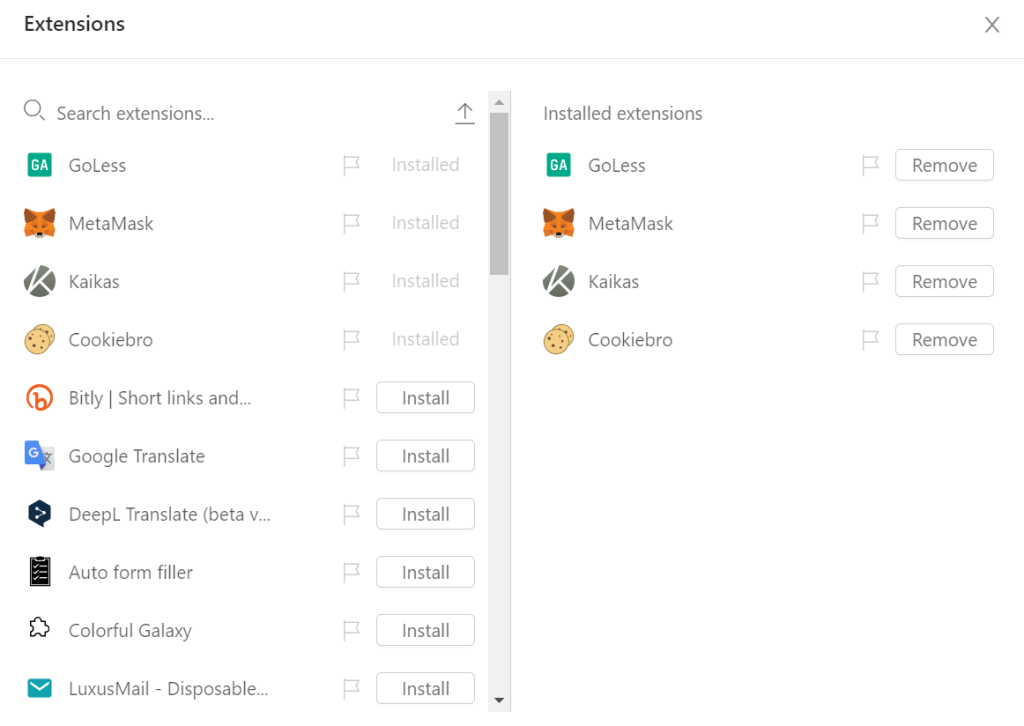Viewport: 1024px width, 726px height.
Task: Click the Colorful Galaxy puzzle icon
Action: coord(39,628)
